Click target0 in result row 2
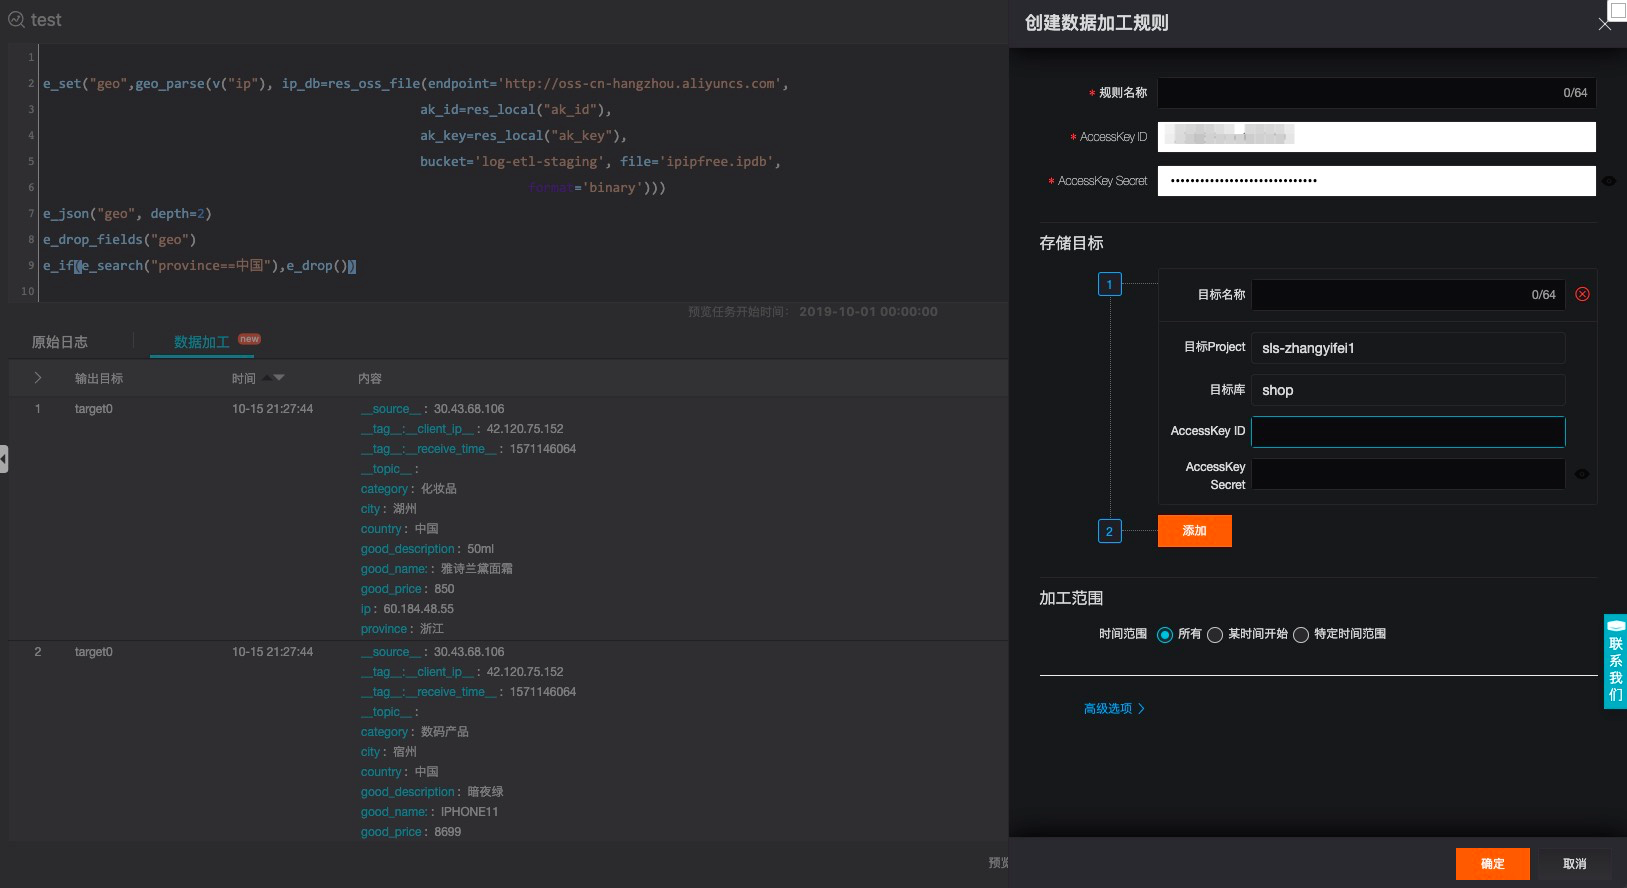 (x=94, y=652)
